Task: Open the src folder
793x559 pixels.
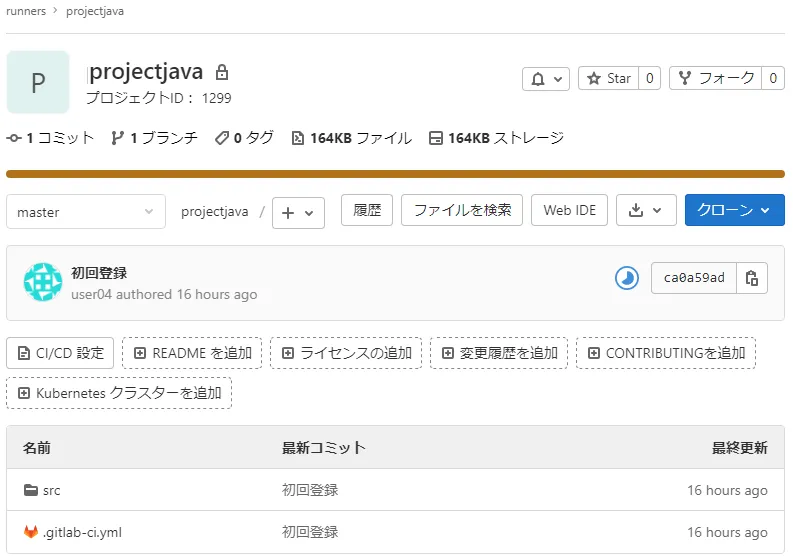Action: click(x=52, y=490)
